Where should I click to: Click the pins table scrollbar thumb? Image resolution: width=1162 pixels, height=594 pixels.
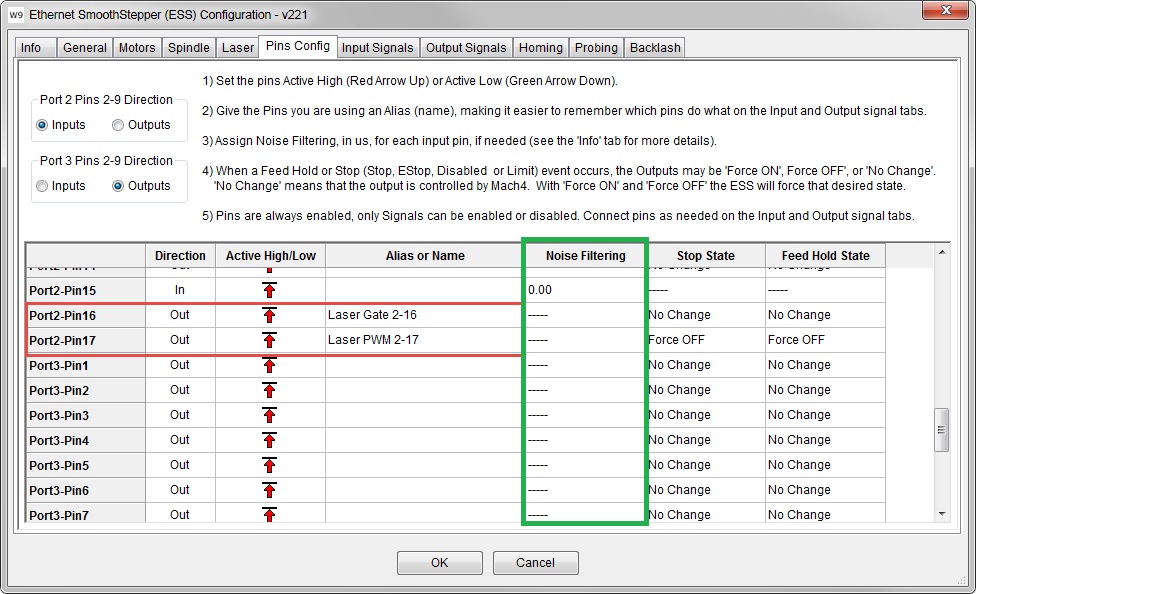pyautogui.click(x=942, y=430)
